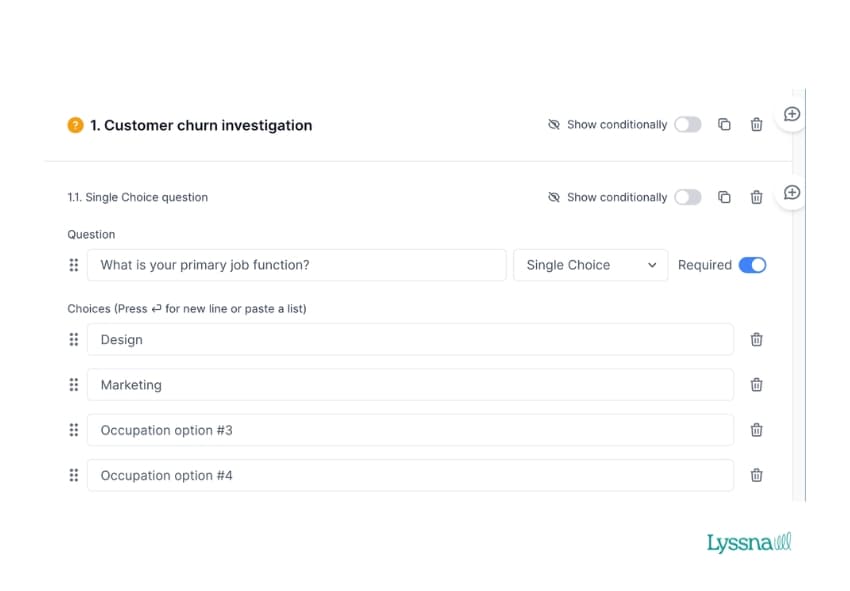The image size is (850, 591).
Task: Open the add-comment icon beside the section header
Action: tap(791, 114)
